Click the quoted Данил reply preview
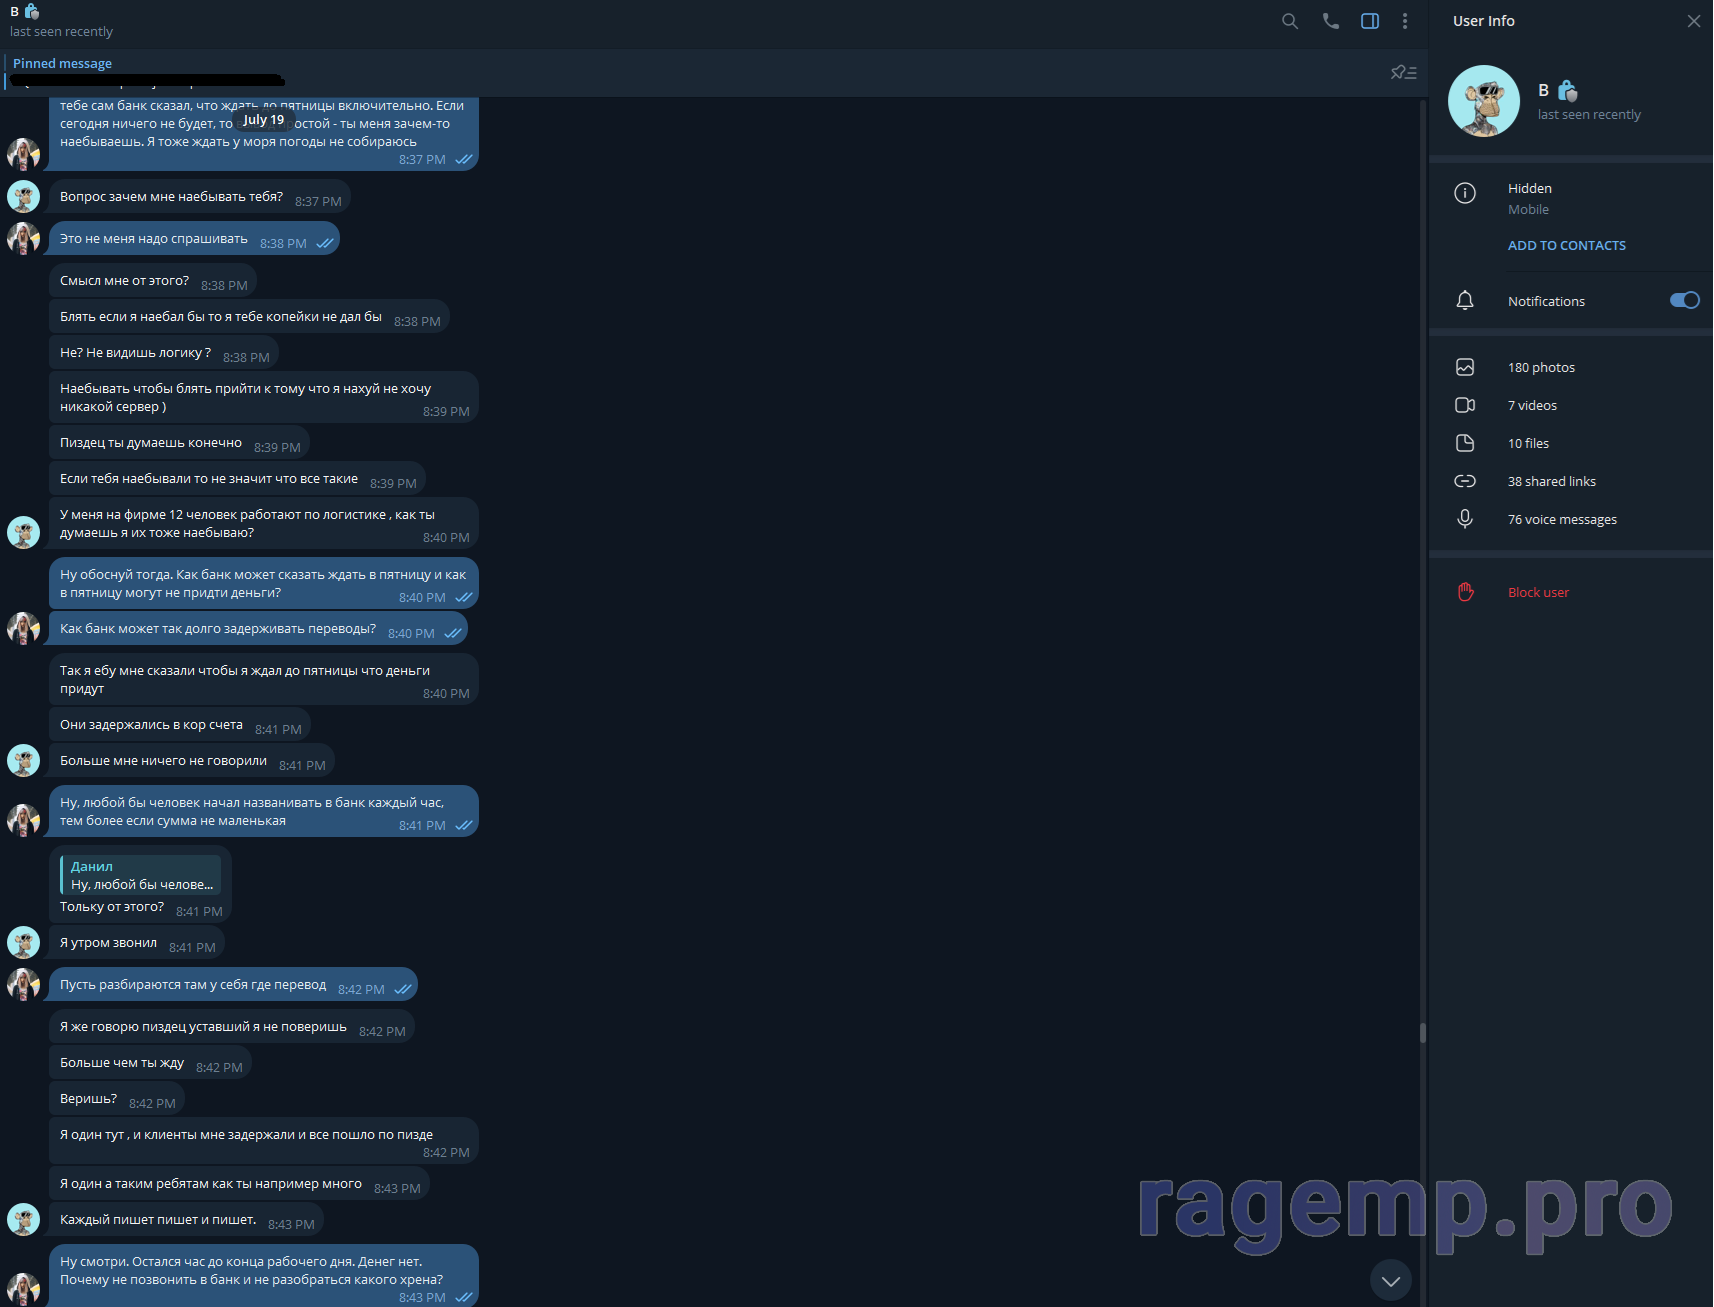 pyautogui.click(x=141, y=876)
